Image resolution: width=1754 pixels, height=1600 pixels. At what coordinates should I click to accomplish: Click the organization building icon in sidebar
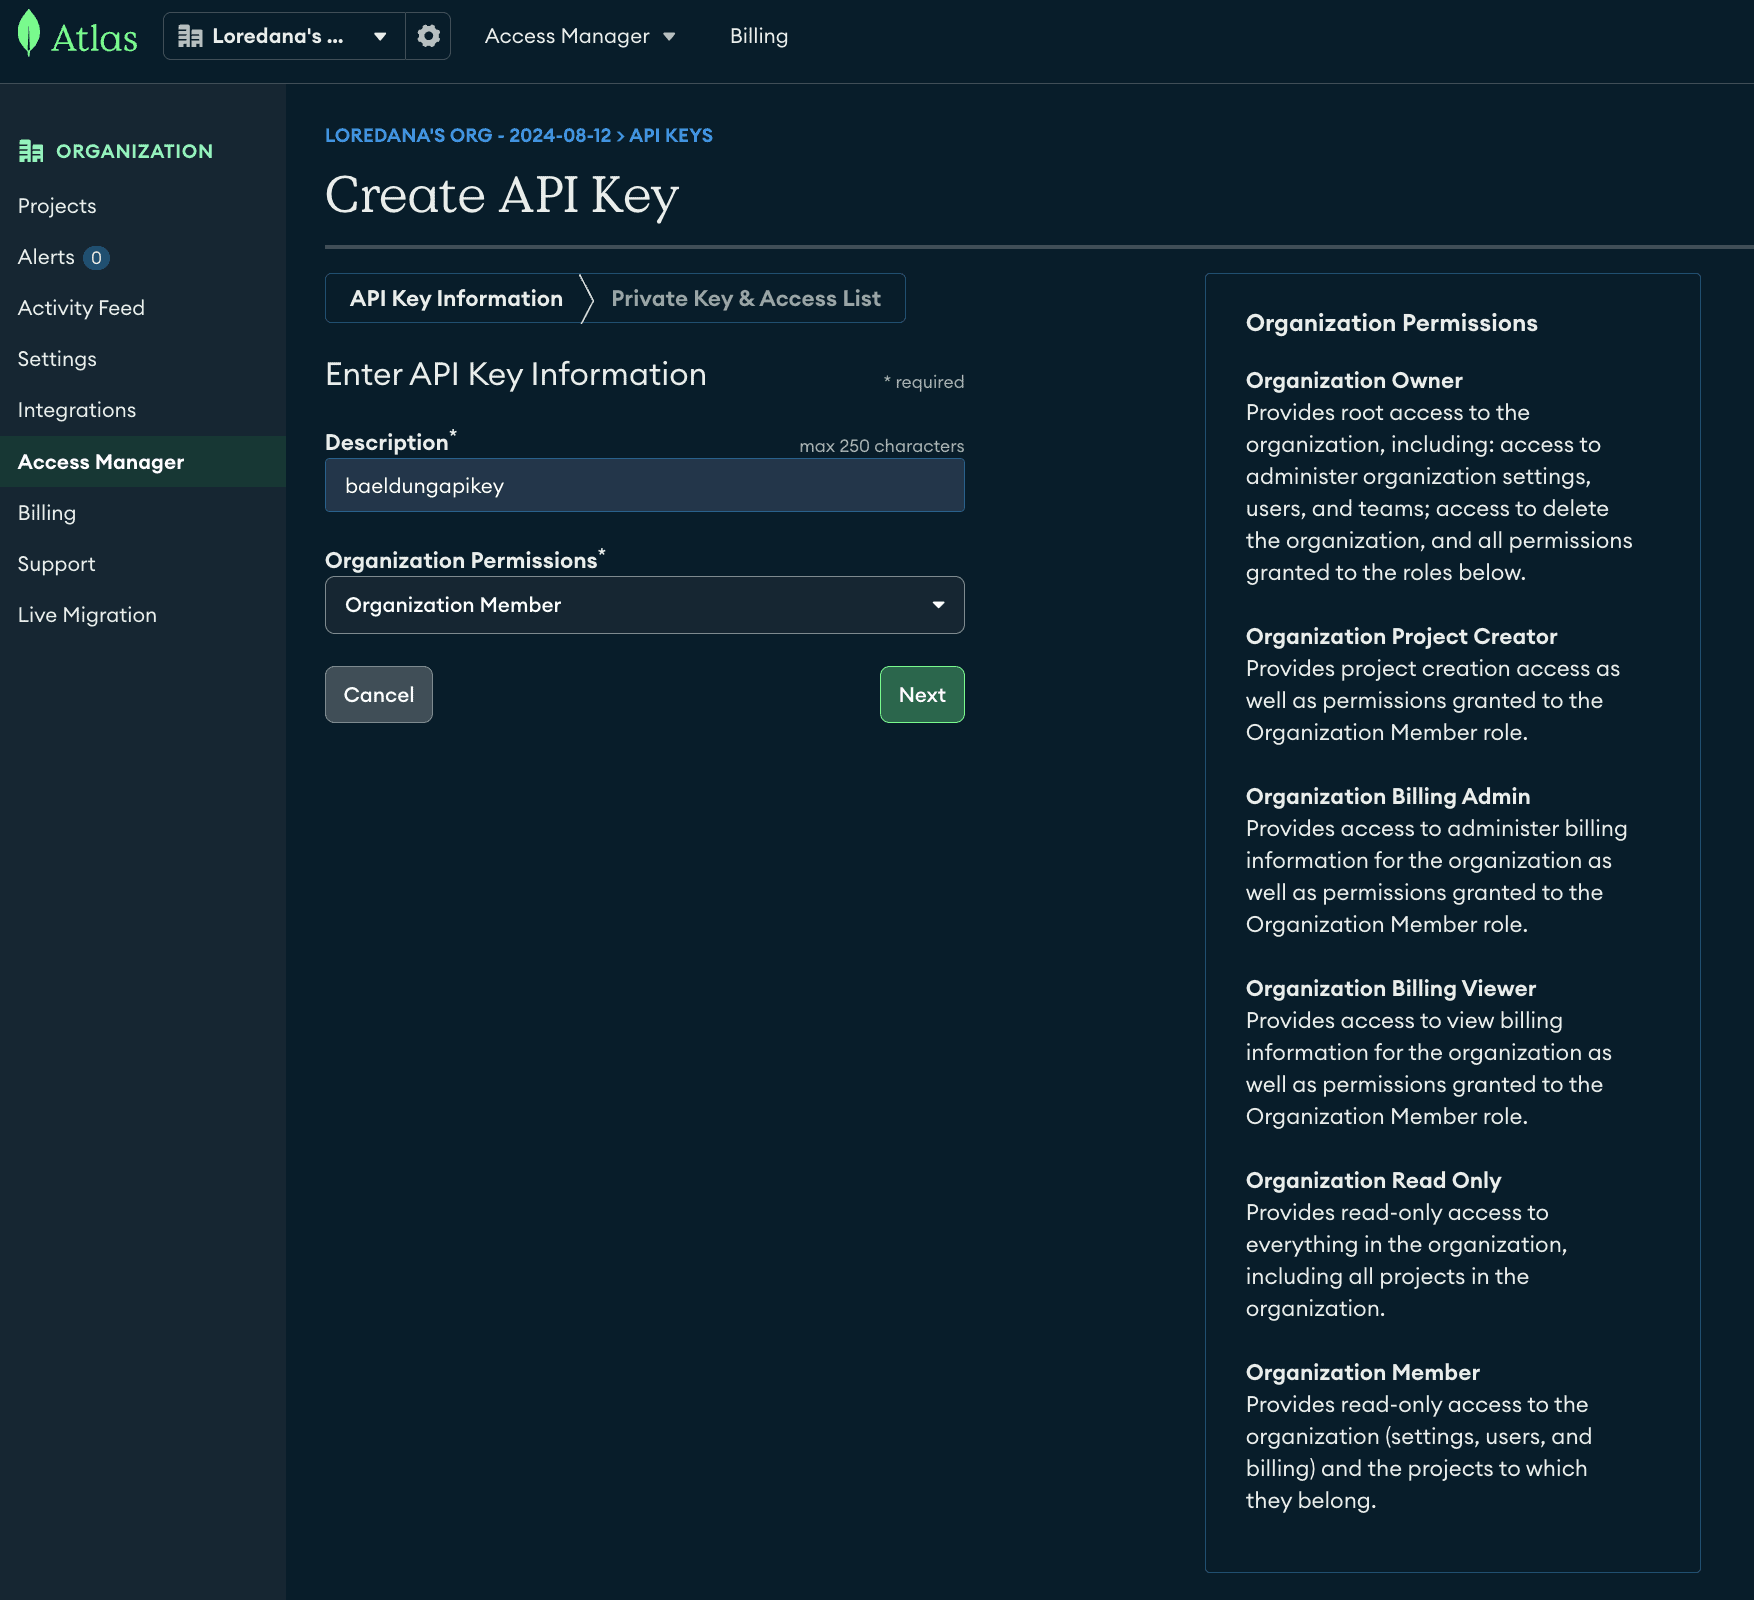click(31, 151)
